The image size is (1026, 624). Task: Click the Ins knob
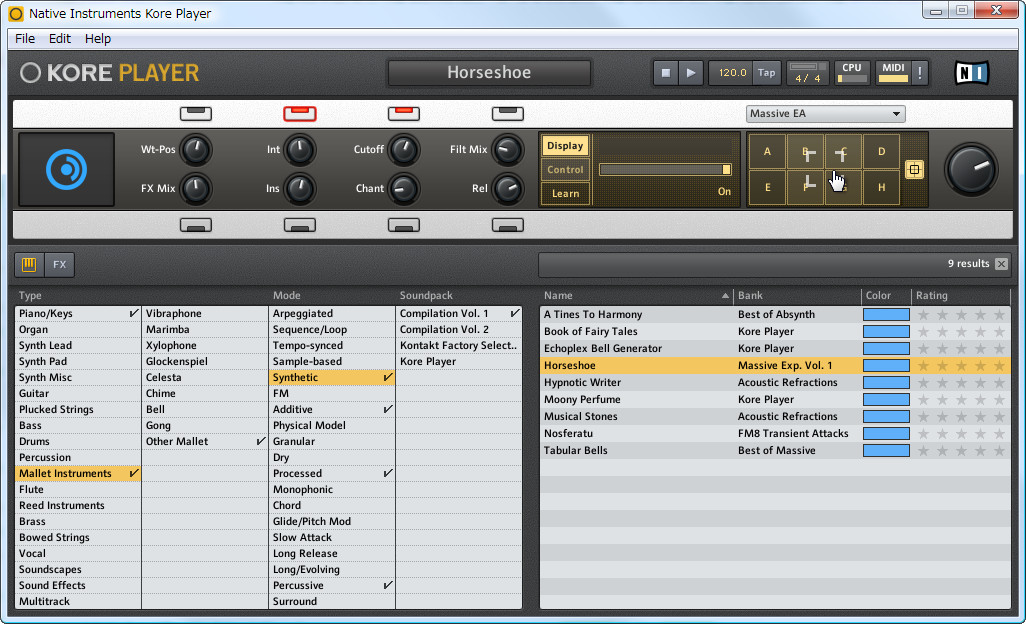300,189
